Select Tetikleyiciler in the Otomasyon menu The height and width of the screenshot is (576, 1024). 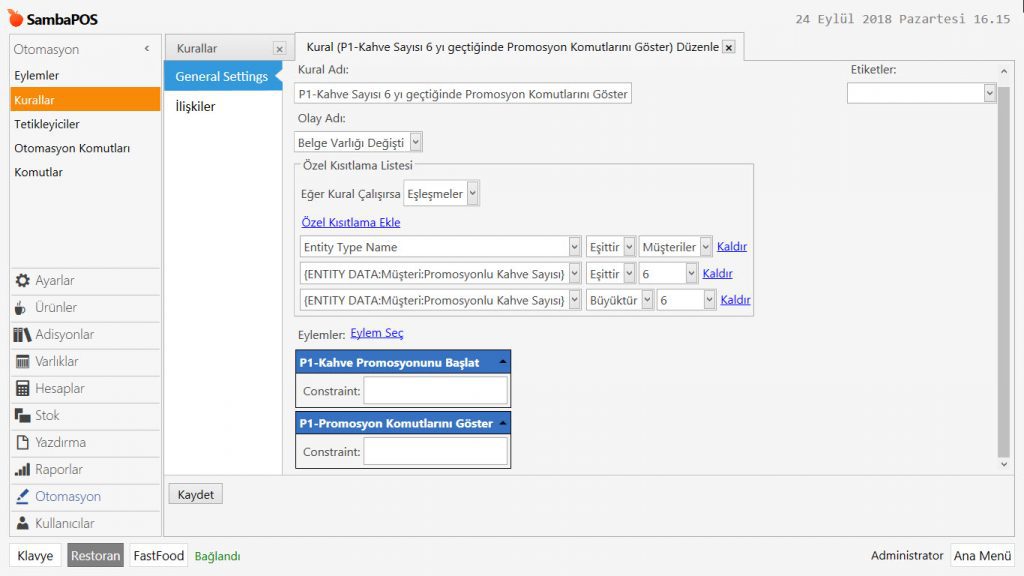47,124
